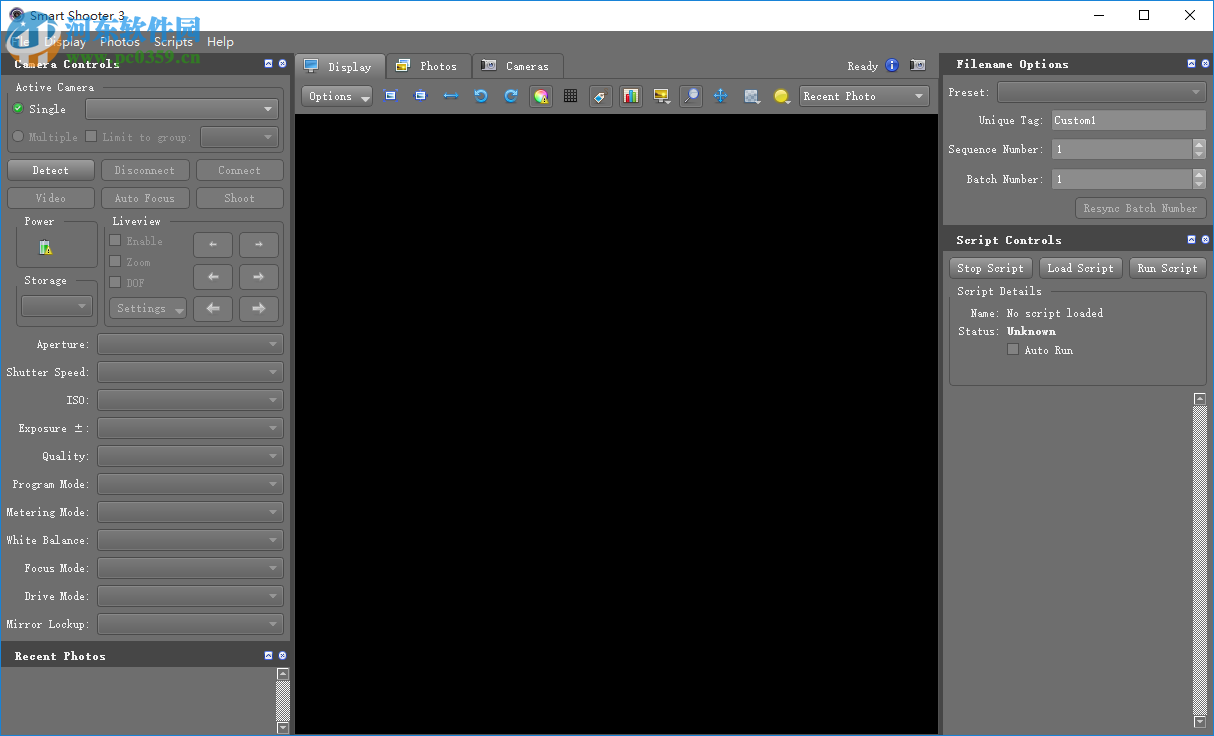1214x736 pixels.
Task: Switch to the Cameras tab
Action: coord(516,66)
